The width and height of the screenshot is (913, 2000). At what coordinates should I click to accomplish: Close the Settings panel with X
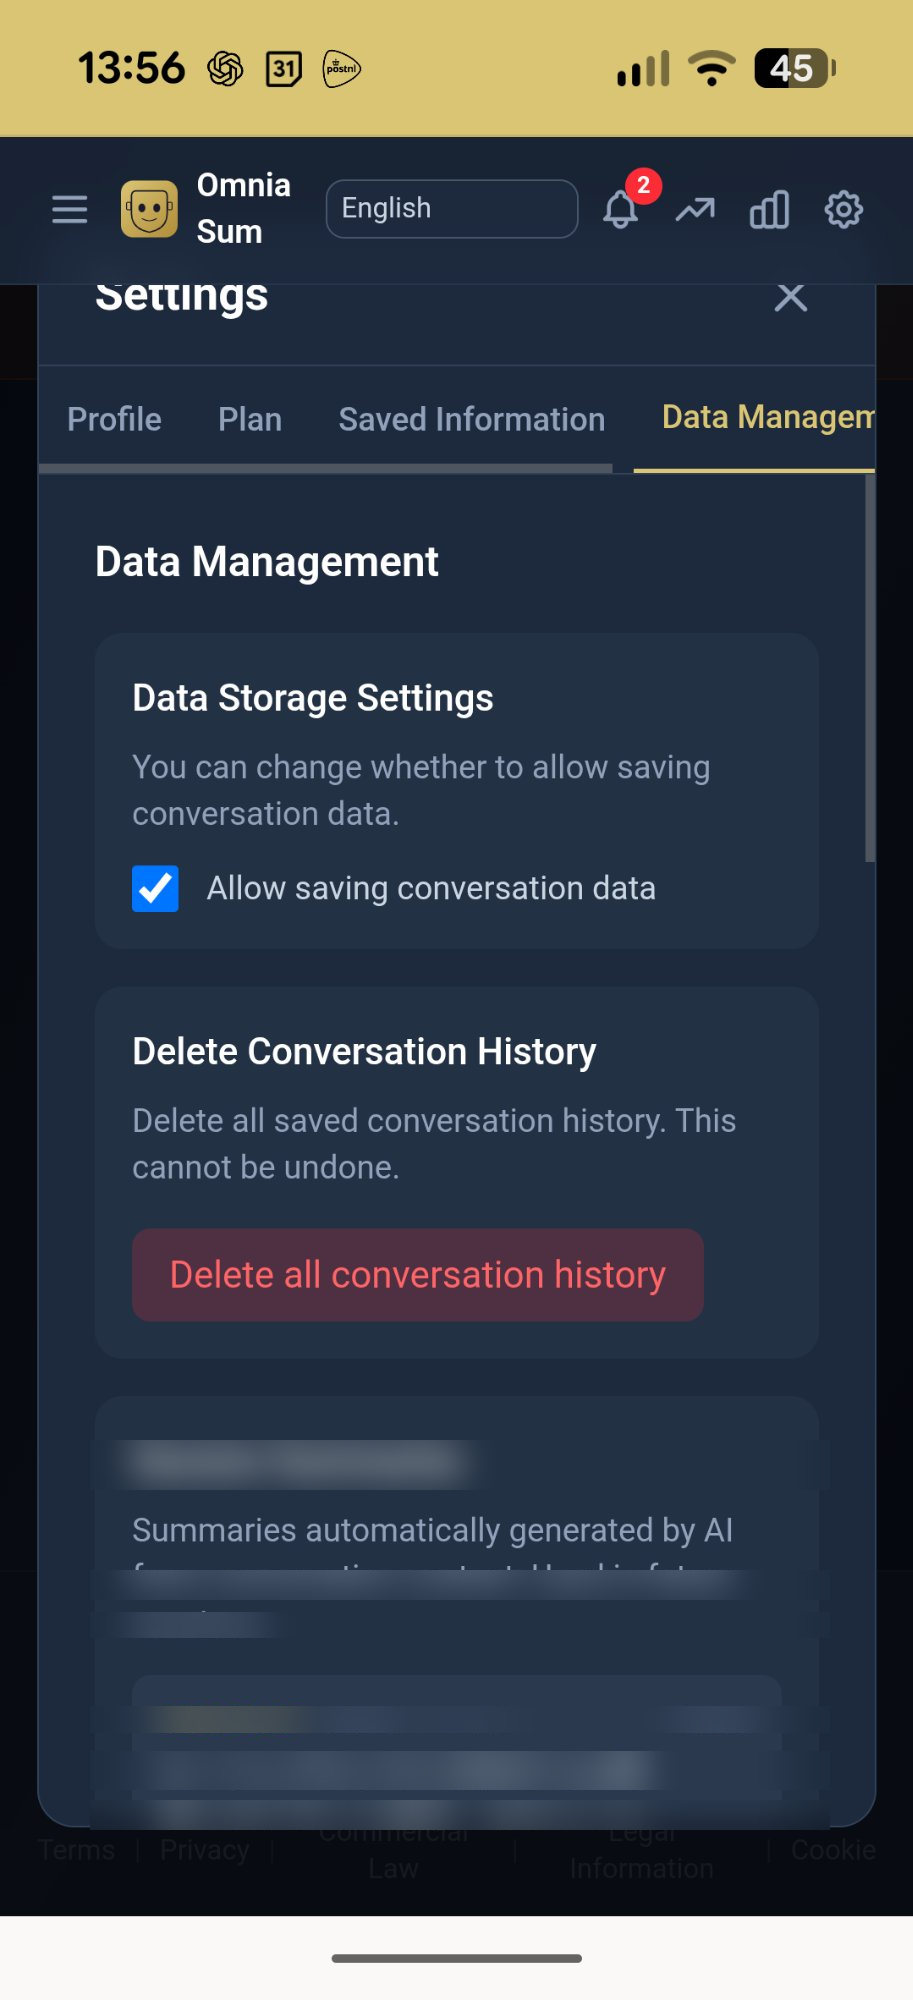tap(790, 297)
